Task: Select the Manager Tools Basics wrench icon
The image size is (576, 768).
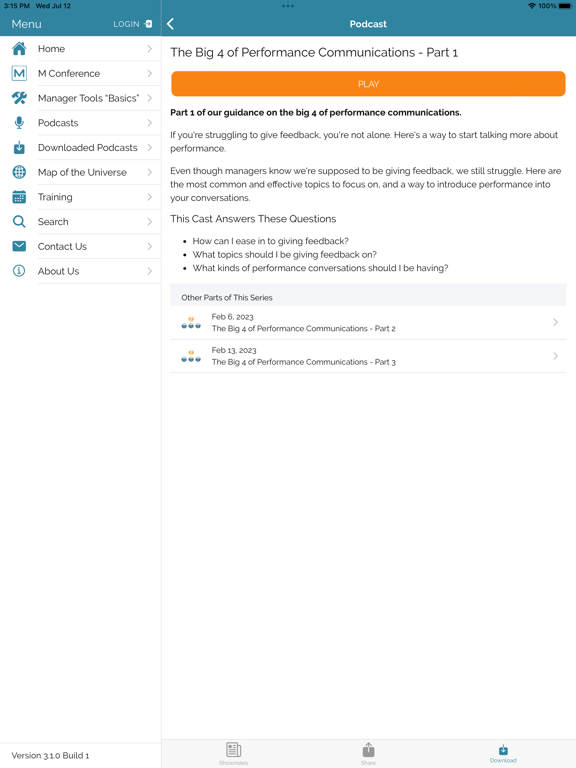Action: pyautogui.click(x=19, y=98)
